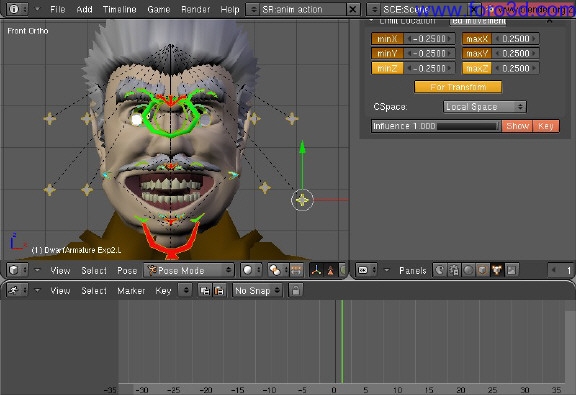This screenshot has width=576, height=395.
Task: Open the action datablock browse arrows after Key
Action: (x=186, y=290)
